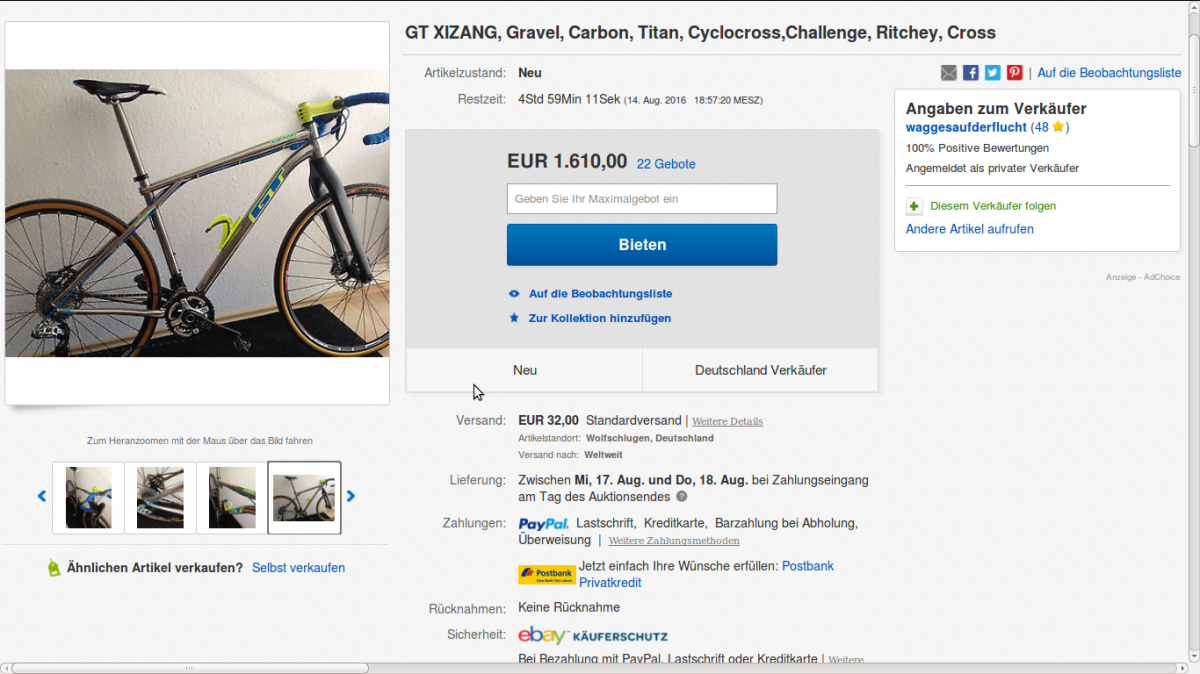Image resolution: width=1200 pixels, height=674 pixels.
Task: Click the Maximalgebot input field
Action: coord(641,199)
